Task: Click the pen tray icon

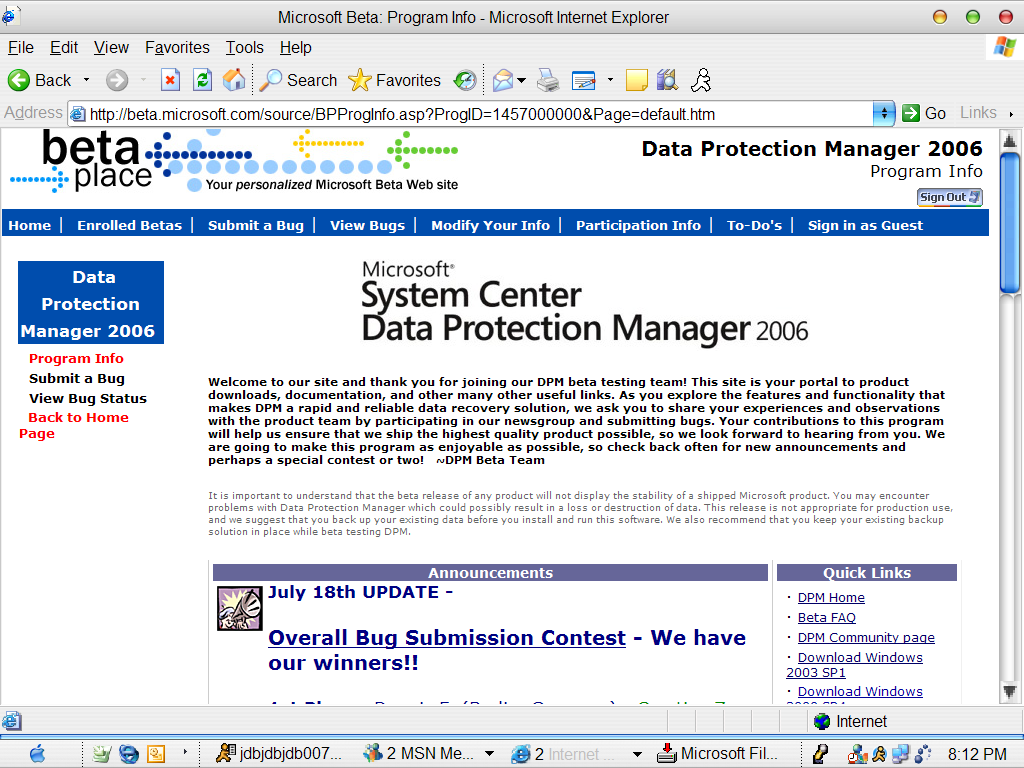Action: pos(820,754)
